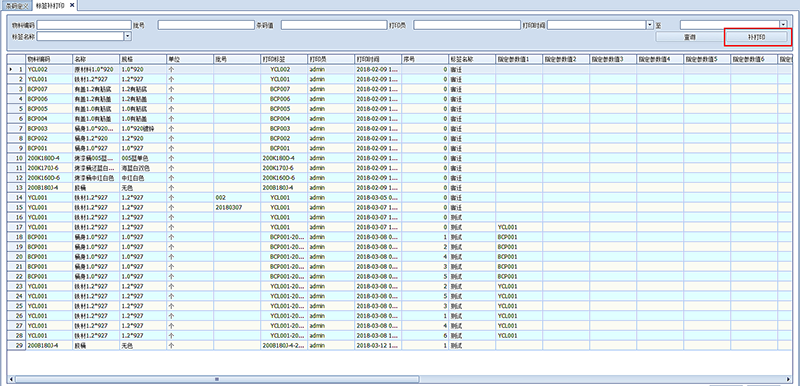The image size is (800, 386).
Task: Click the 名称 column header
Action: tap(96, 59)
